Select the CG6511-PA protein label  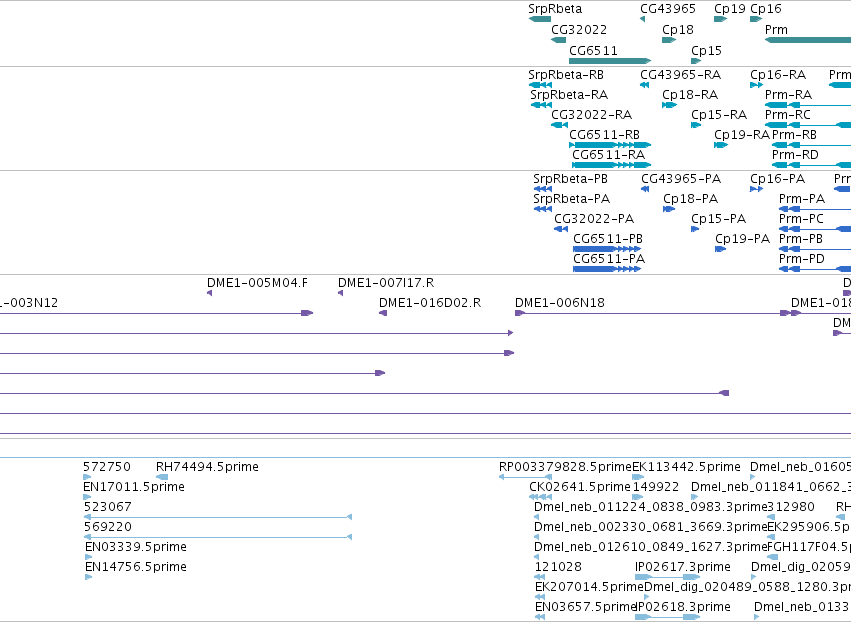(x=609, y=259)
